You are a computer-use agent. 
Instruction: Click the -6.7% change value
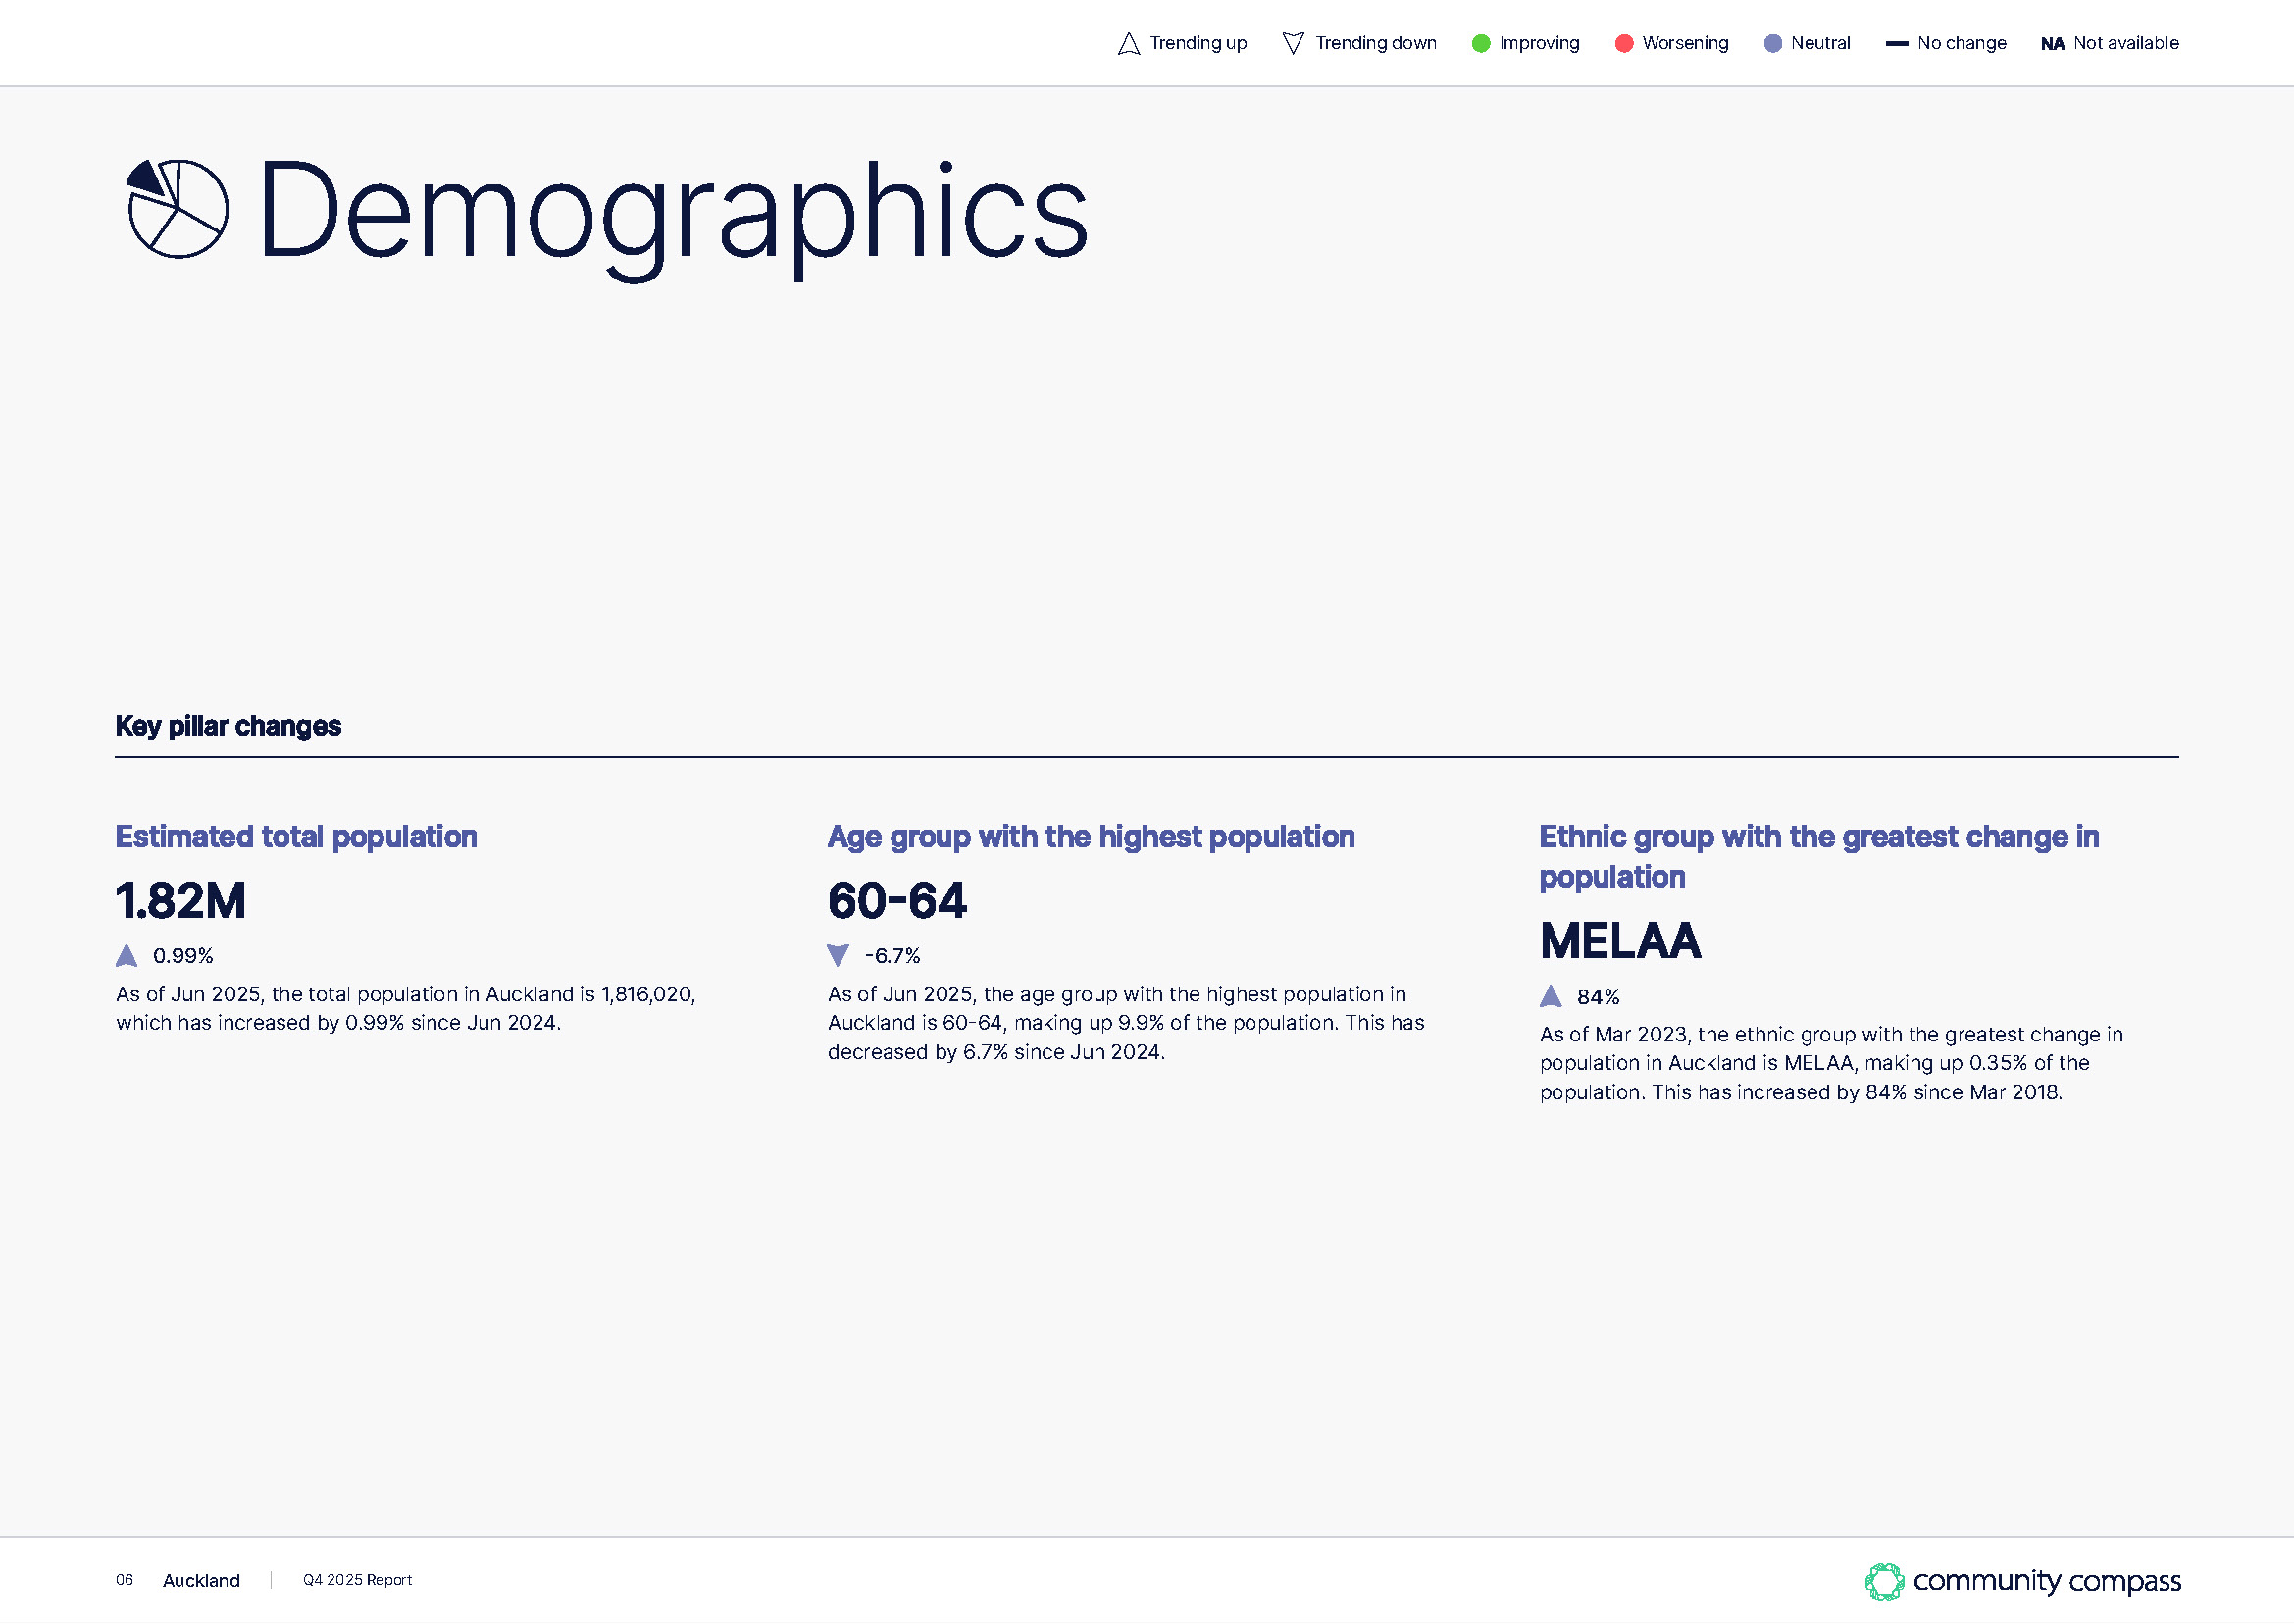[892, 956]
